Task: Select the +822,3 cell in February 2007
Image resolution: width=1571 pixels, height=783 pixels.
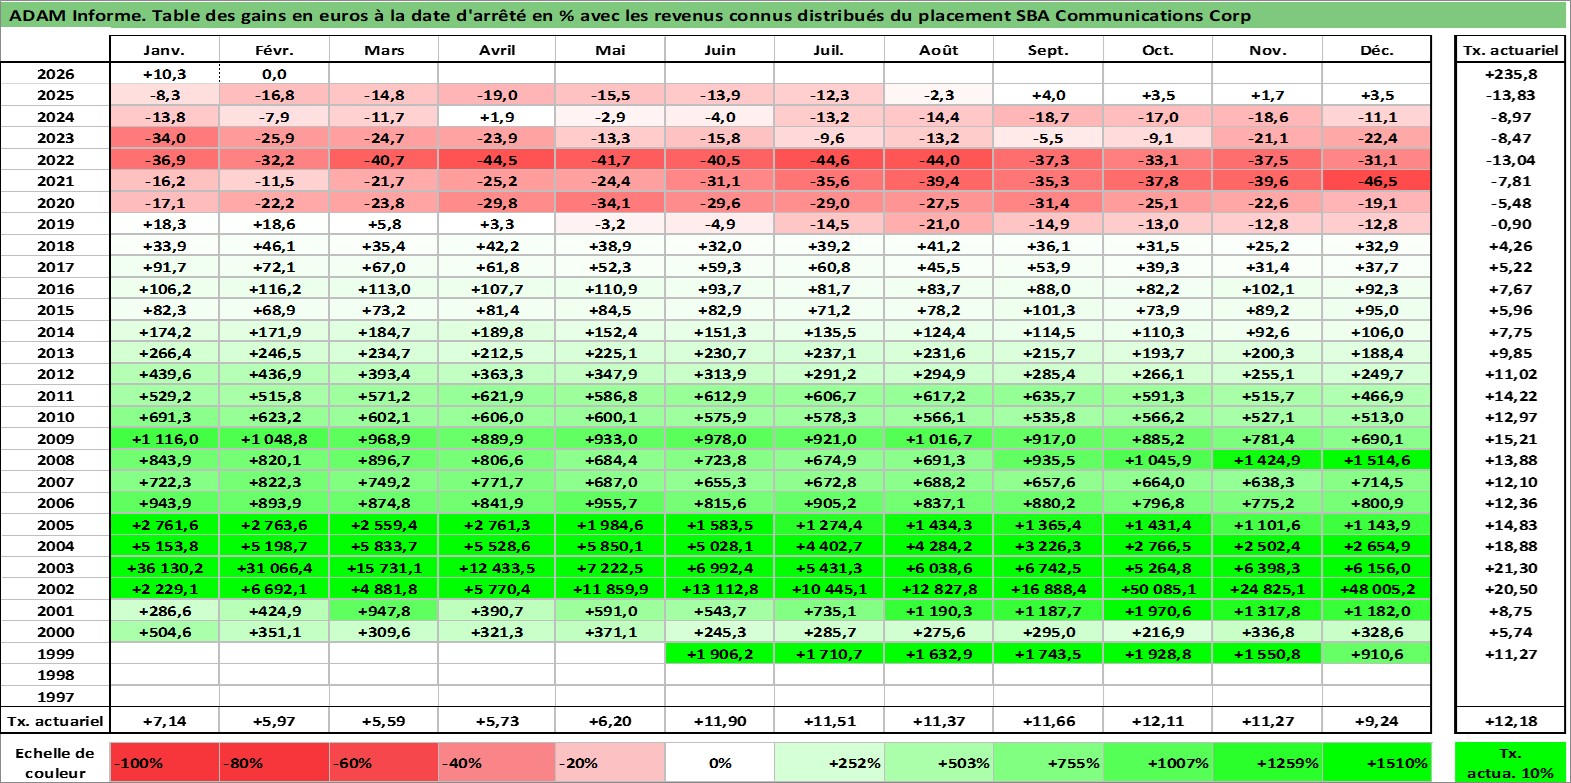Action: point(274,482)
